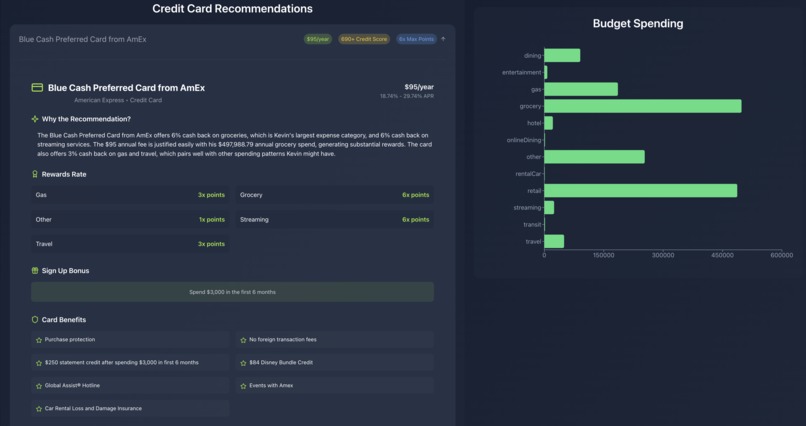Click the 690+ Credit Score badge
This screenshot has height=426, width=806.
tap(364, 39)
